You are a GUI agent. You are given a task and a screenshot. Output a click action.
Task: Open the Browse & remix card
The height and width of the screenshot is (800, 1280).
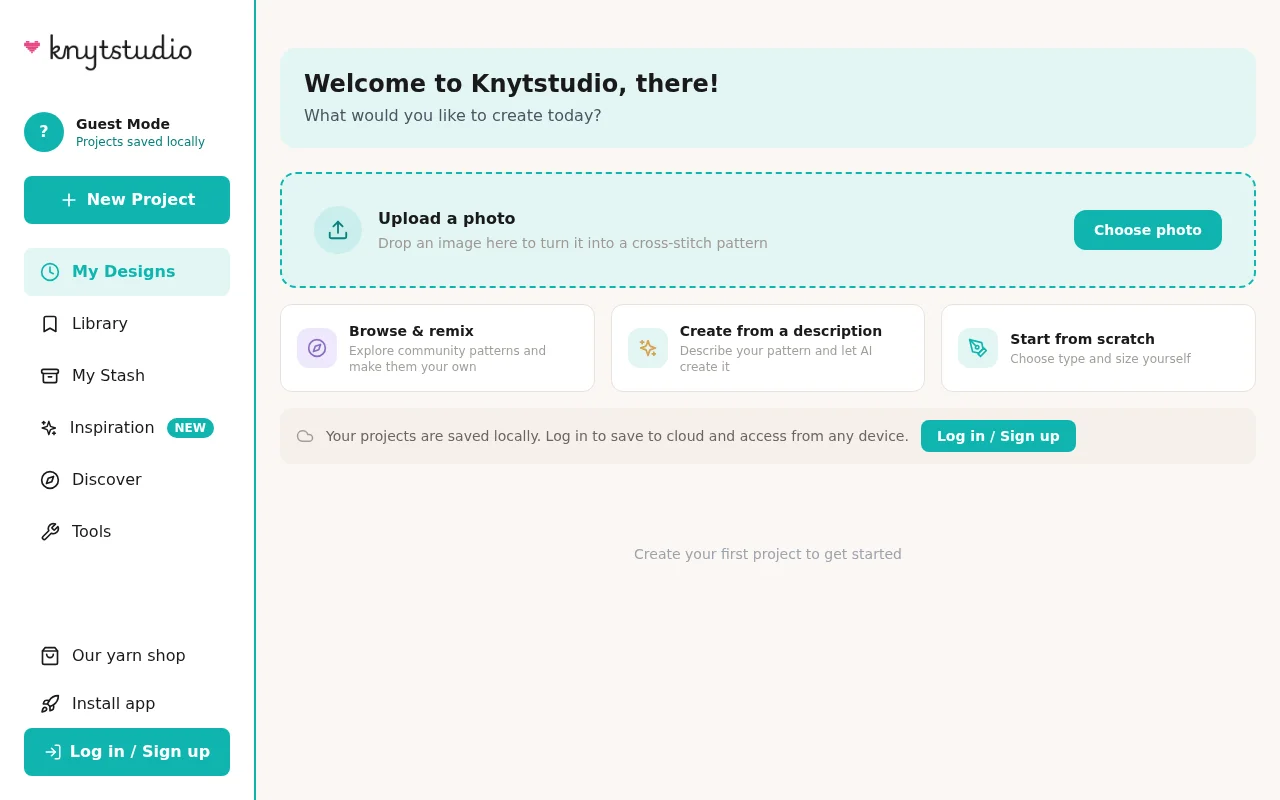tap(437, 348)
